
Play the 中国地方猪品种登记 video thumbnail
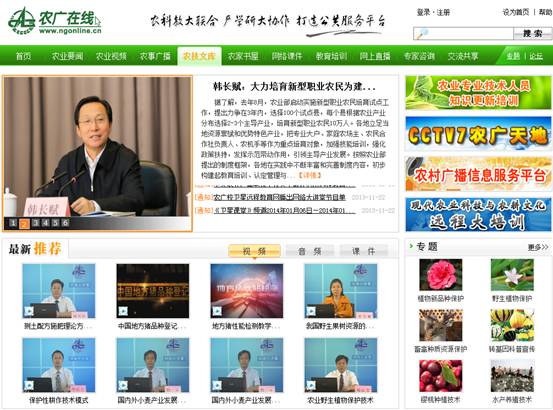tap(153, 291)
